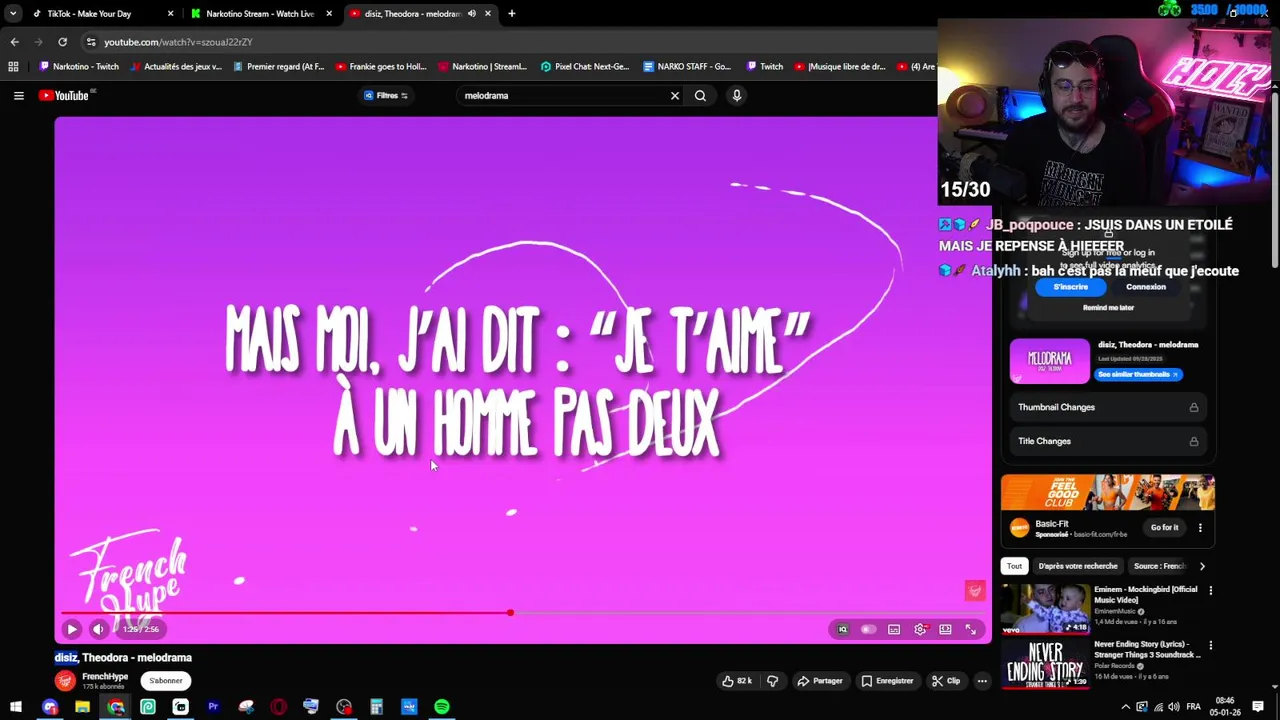
Task: Clear the melodrama search text
Action: pyautogui.click(x=674, y=95)
